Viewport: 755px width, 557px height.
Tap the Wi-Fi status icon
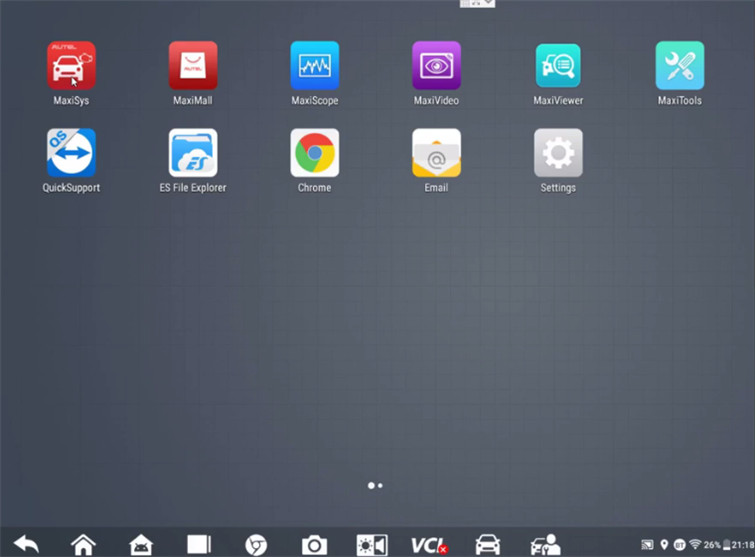point(695,544)
